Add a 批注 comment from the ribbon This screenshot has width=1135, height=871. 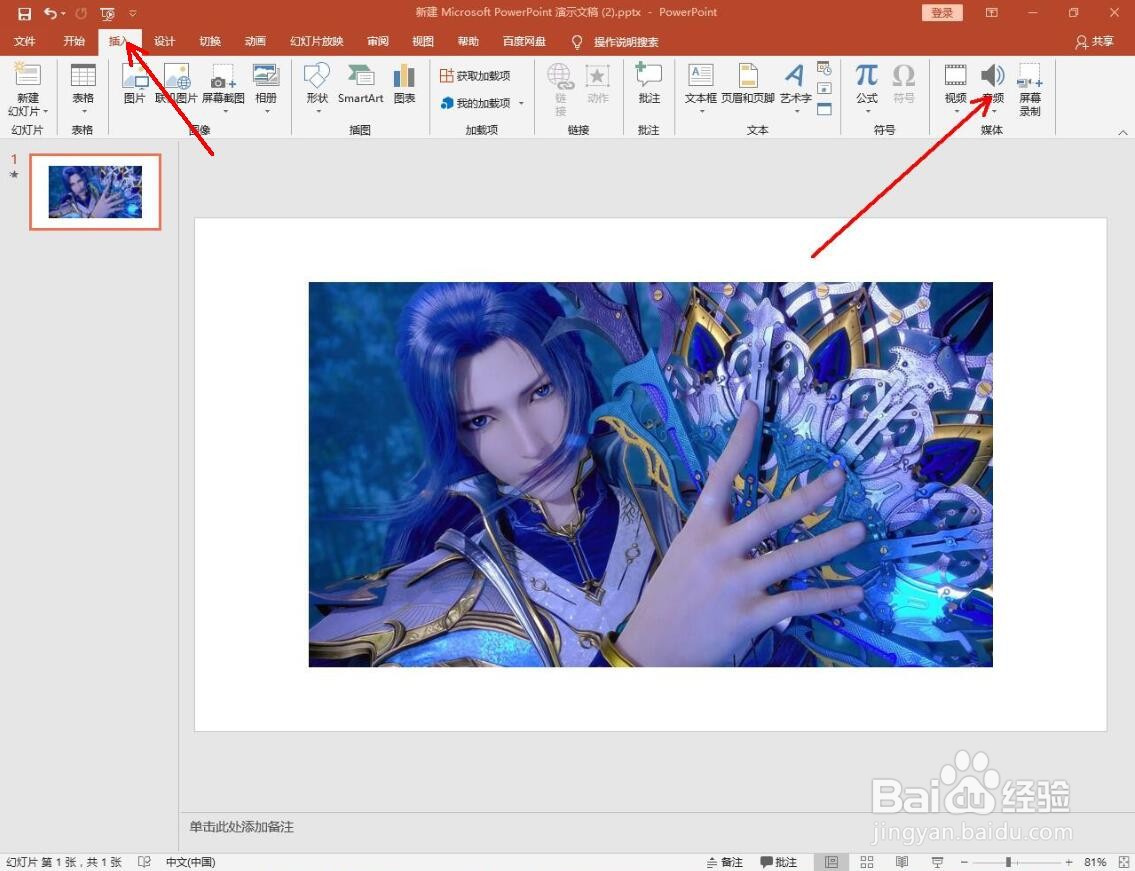point(649,84)
